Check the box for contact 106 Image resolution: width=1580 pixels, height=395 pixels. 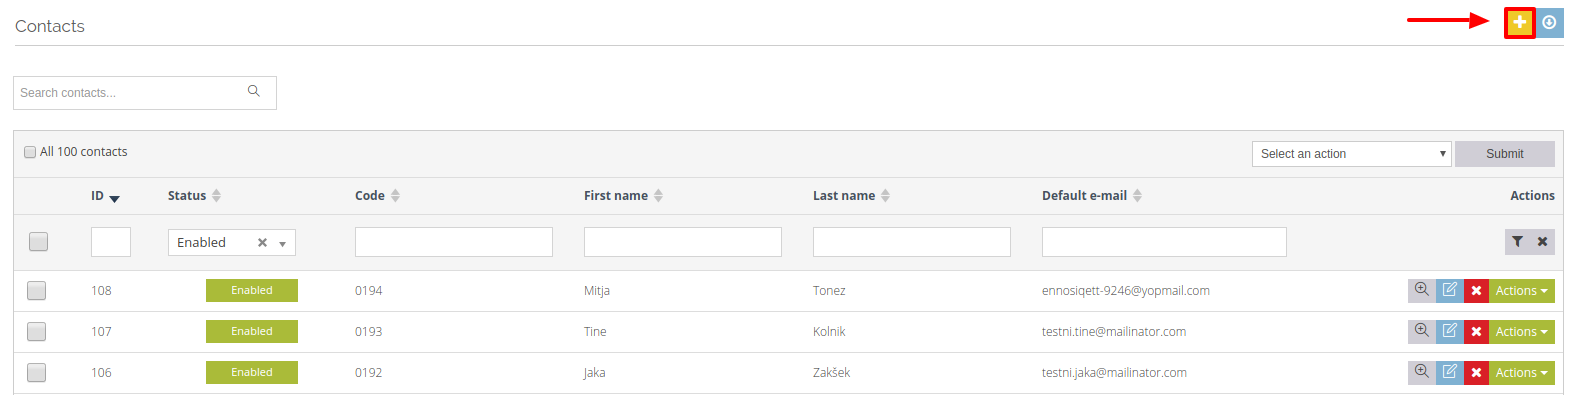pyautogui.click(x=37, y=372)
